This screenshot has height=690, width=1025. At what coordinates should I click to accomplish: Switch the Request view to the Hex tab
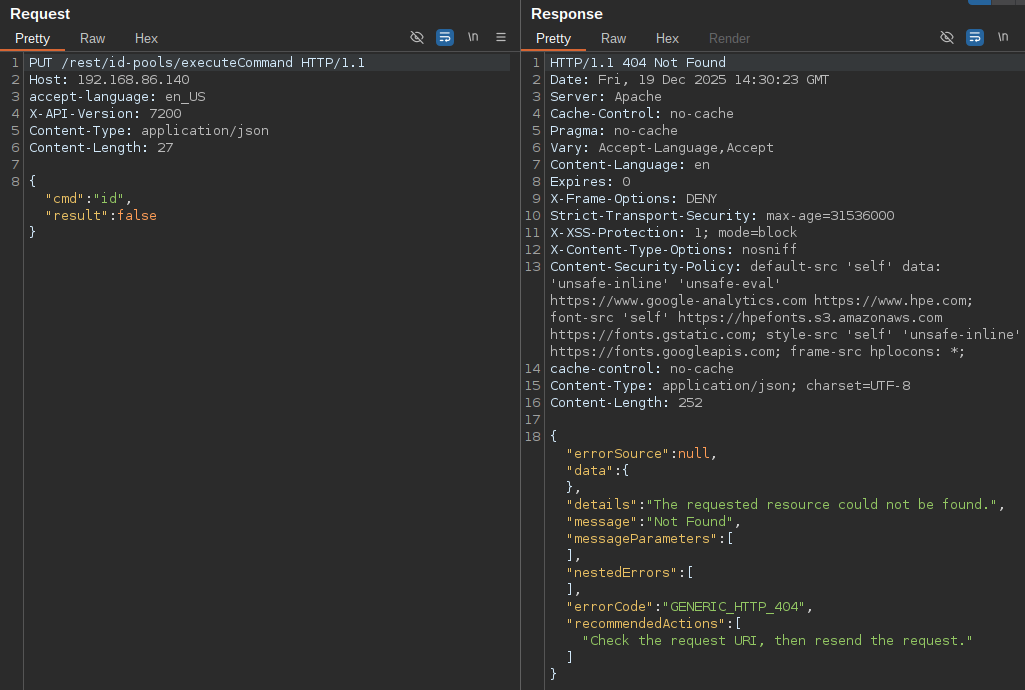[146, 39]
